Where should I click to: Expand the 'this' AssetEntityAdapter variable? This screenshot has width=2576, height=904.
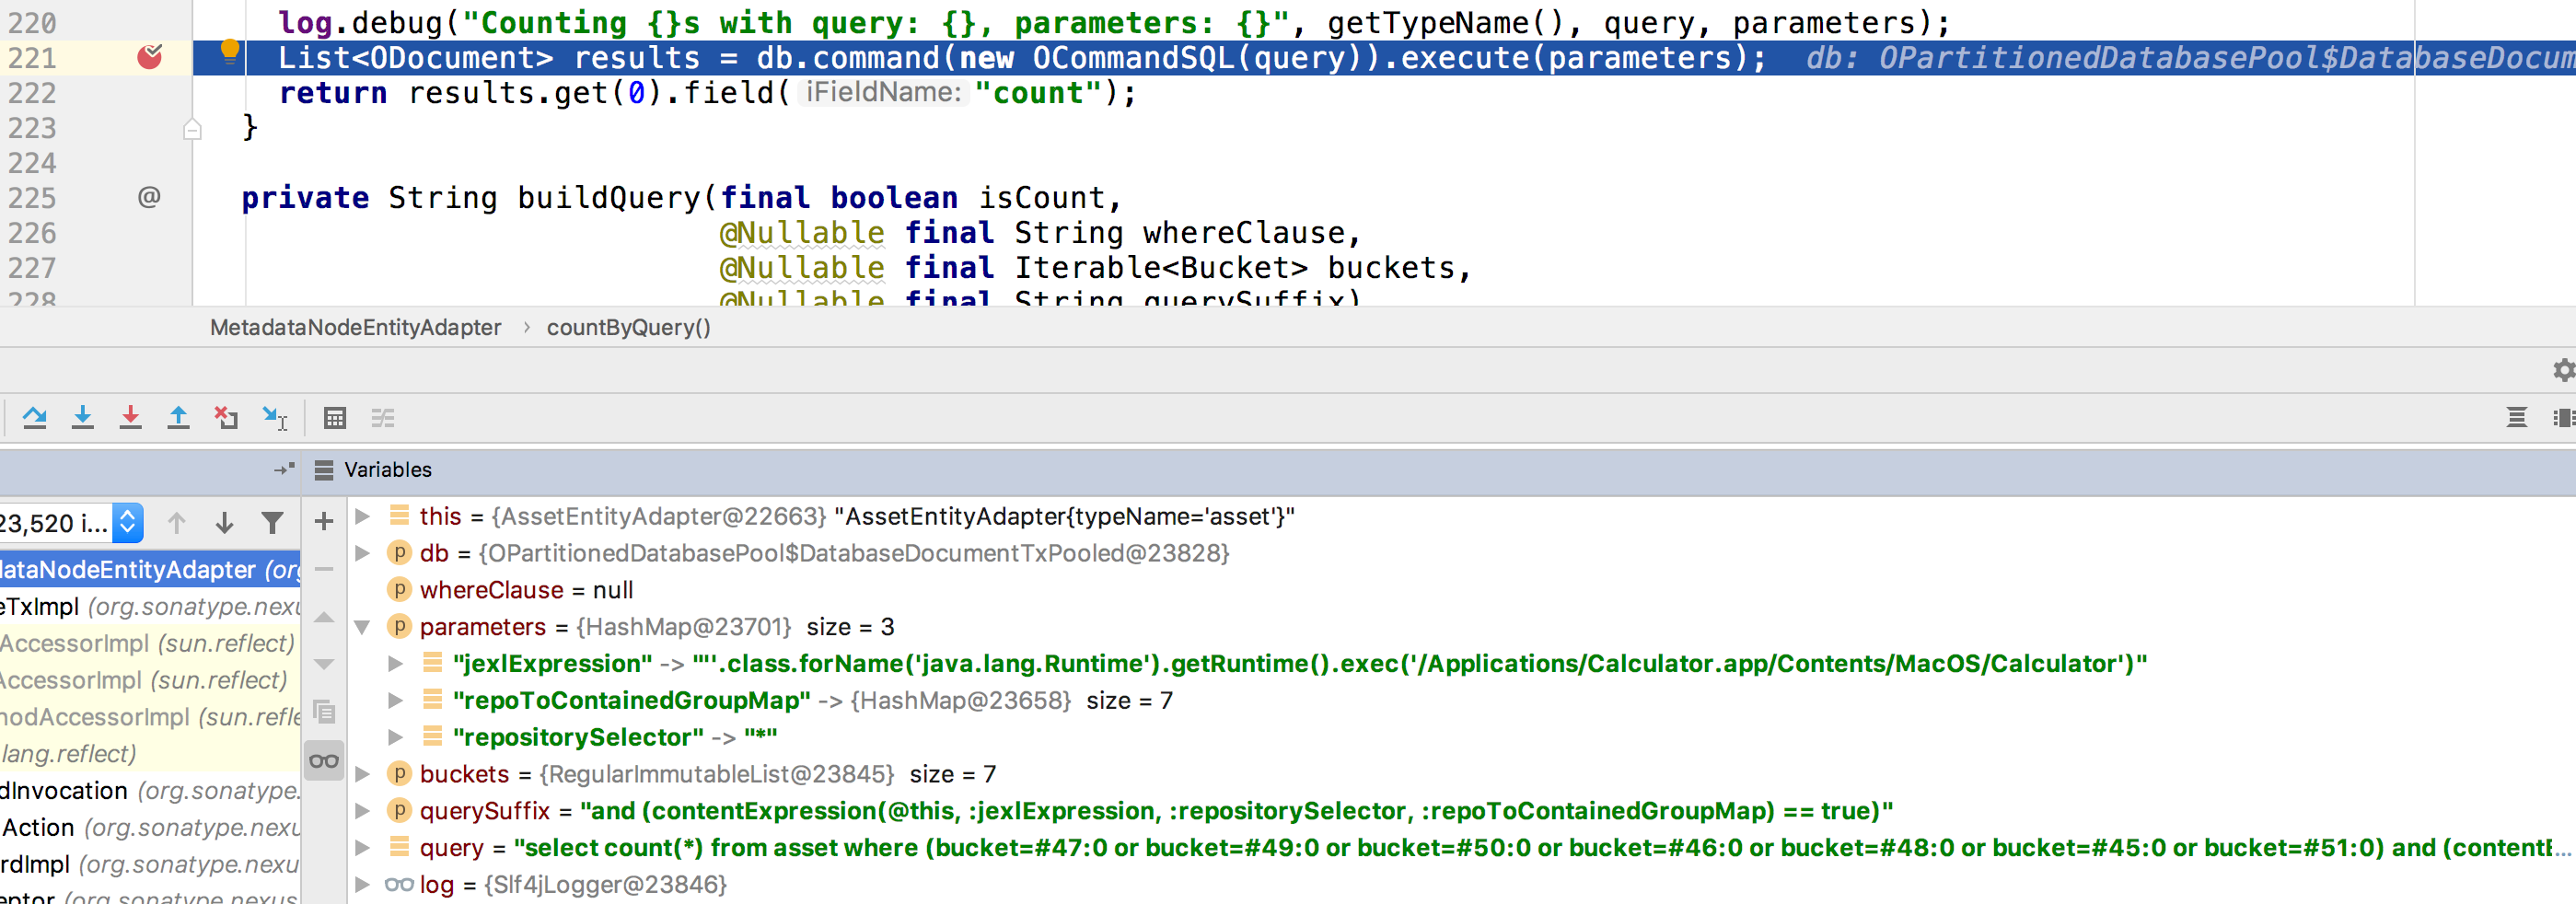(363, 516)
